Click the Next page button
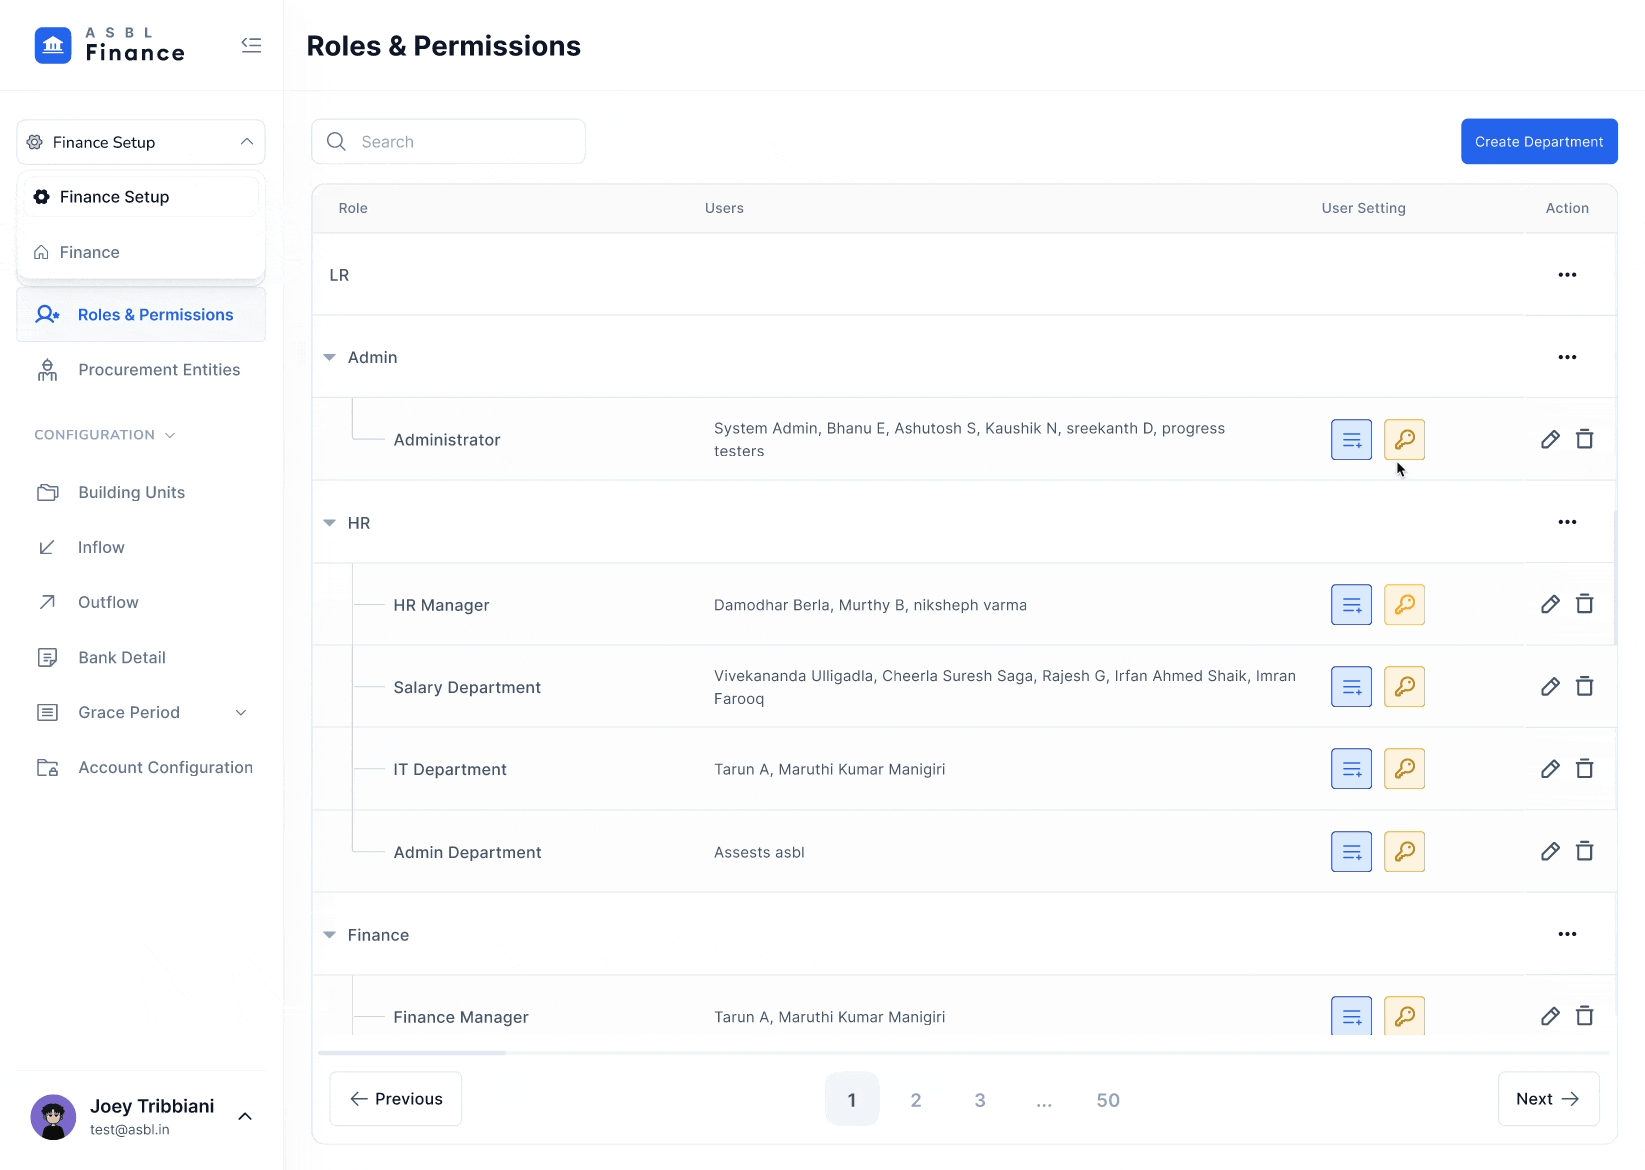This screenshot has width=1645, height=1170. [1548, 1099]
